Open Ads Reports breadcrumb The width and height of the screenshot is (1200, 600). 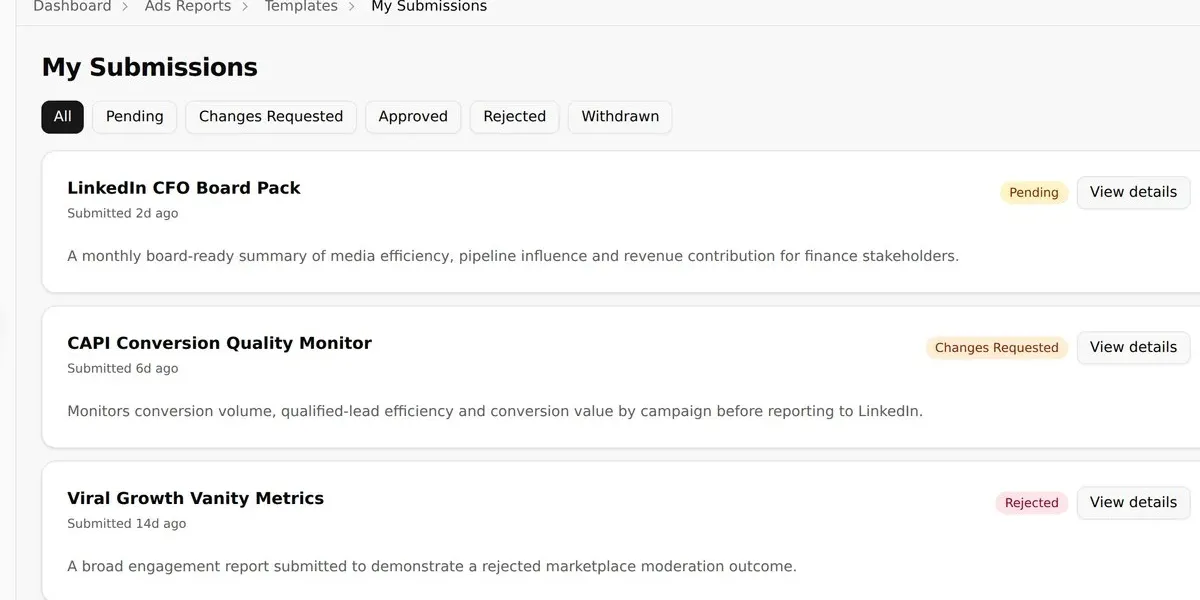click(188, 6)
